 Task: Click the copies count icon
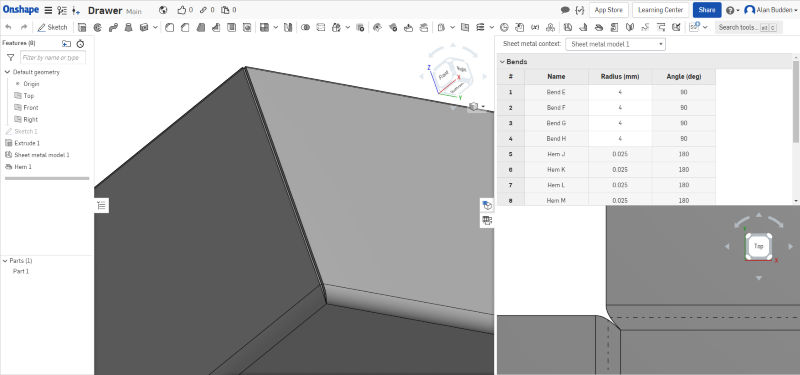pyautogui.click(x=225, y=10)
